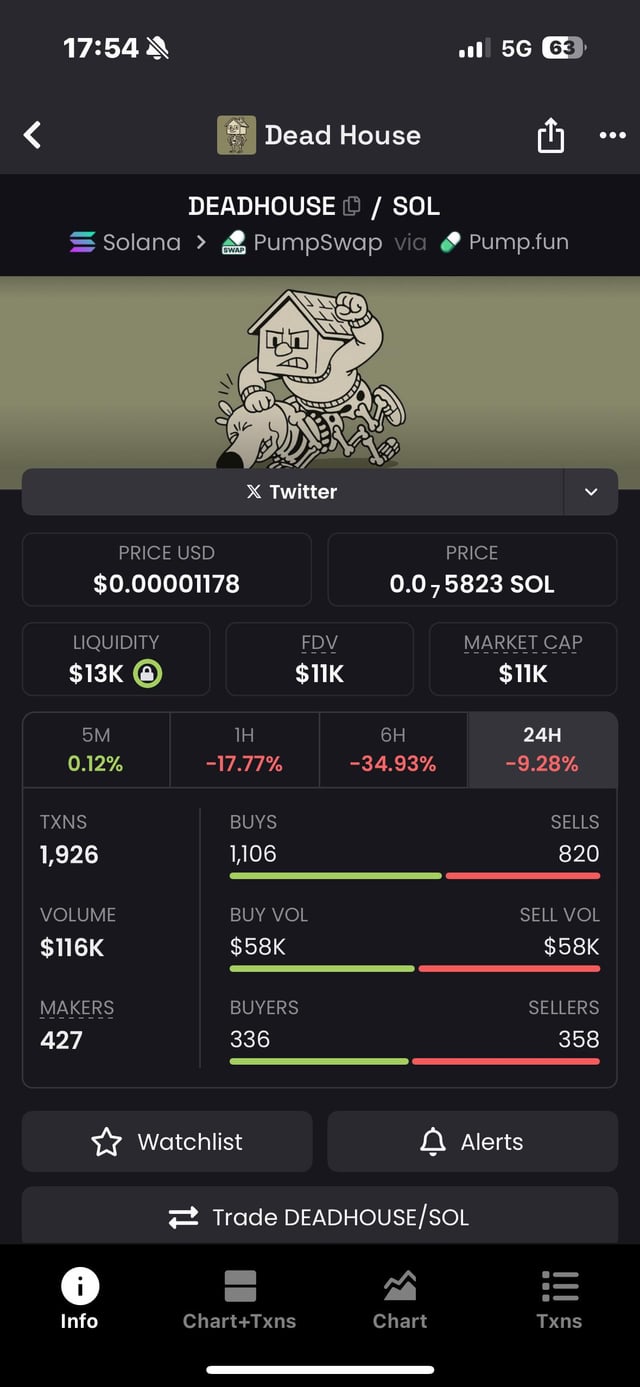
Task: Switch to the Chart+Txns bottom tab
Action: coord(239,1299)
